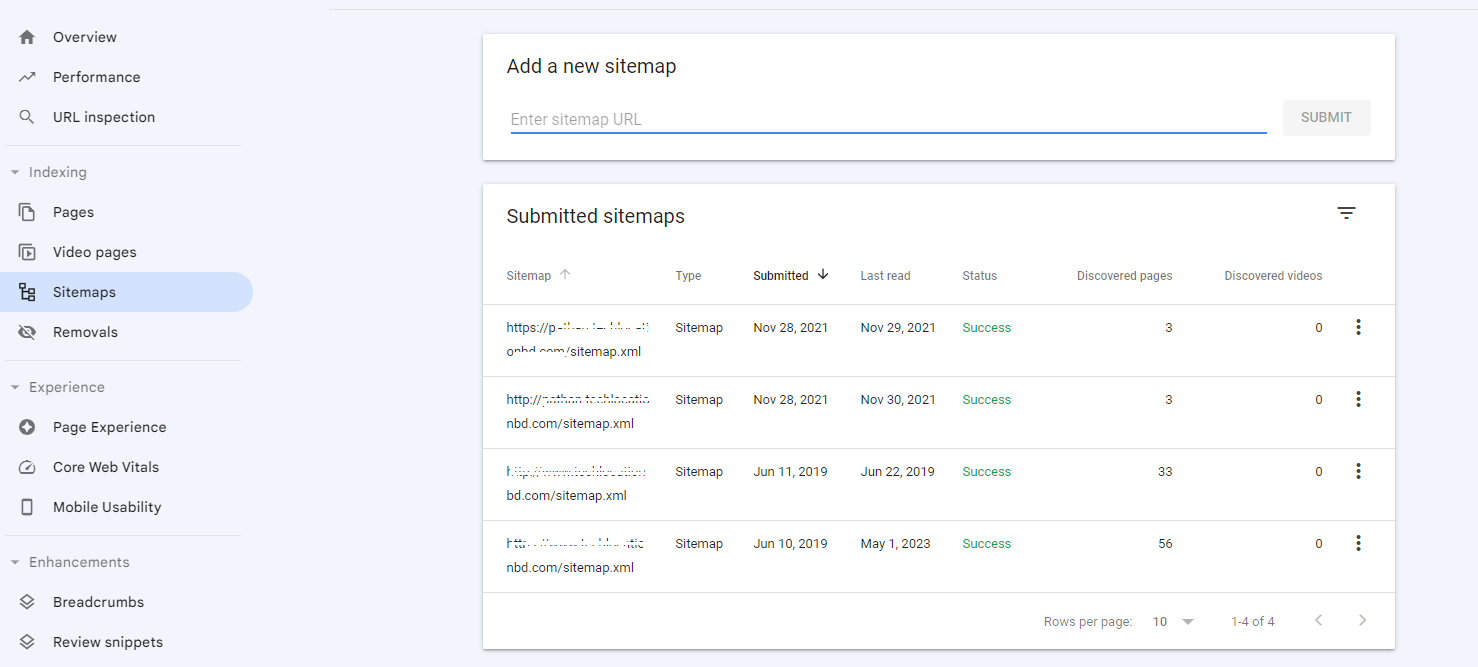Viewport: 1478px width, 667px height.
Task: Open the Mobile Usability report
Action: click(x=106, y=507)
